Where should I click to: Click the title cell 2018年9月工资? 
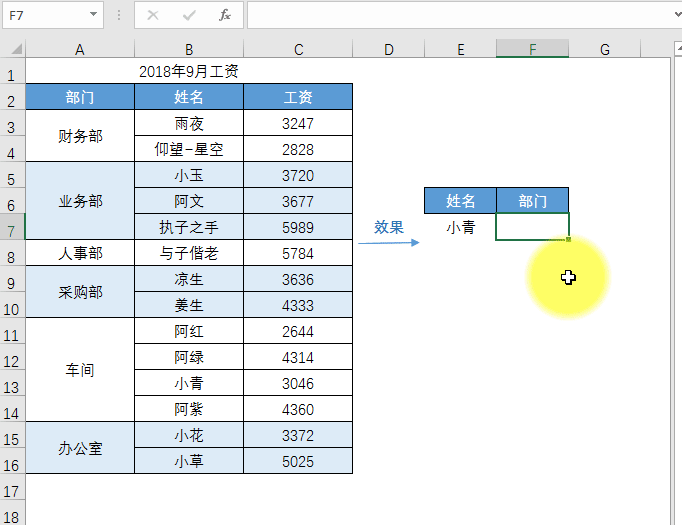click(189, 71)
